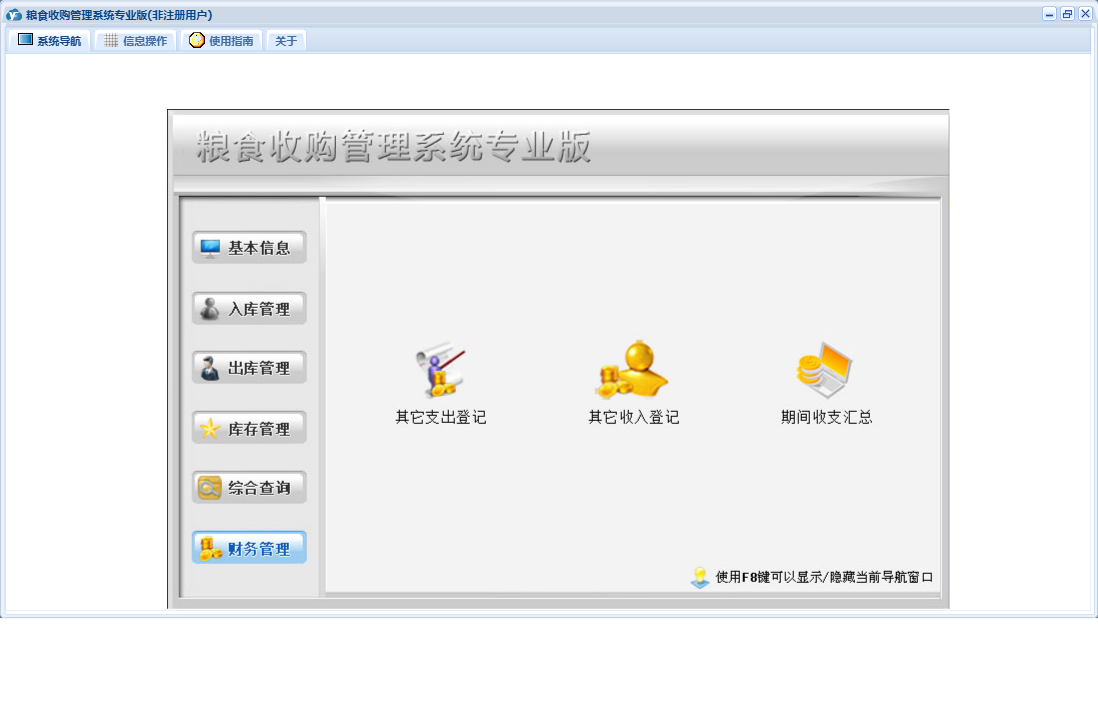Close the application window
The image size is (1098, 716).
point(1085,14)
